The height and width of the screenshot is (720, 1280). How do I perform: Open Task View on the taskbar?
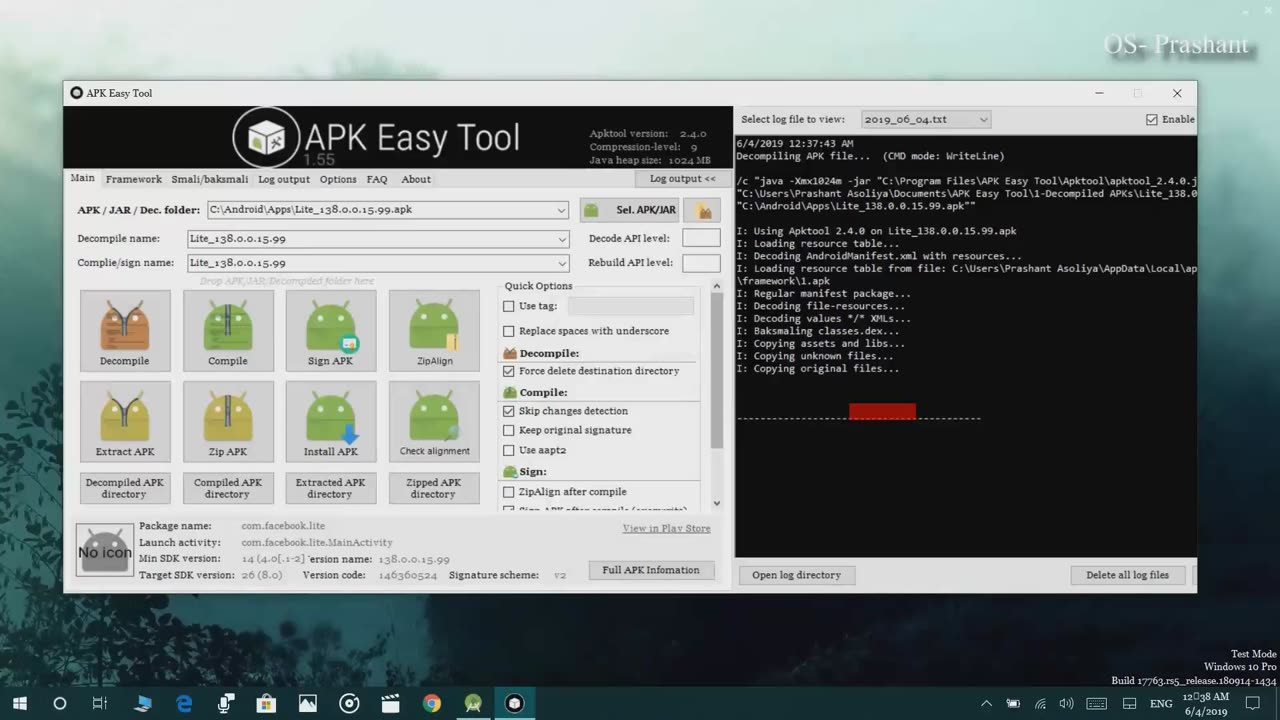(x=100, y=703)
